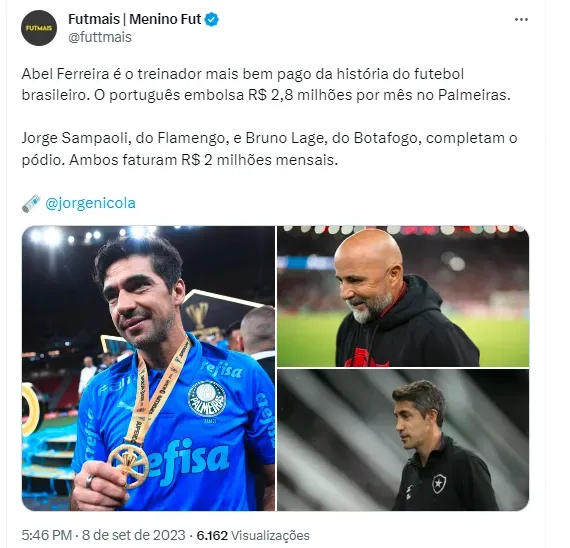Open the @jorgenicola mention link
The image size is (570, 548).
(91, 203)
